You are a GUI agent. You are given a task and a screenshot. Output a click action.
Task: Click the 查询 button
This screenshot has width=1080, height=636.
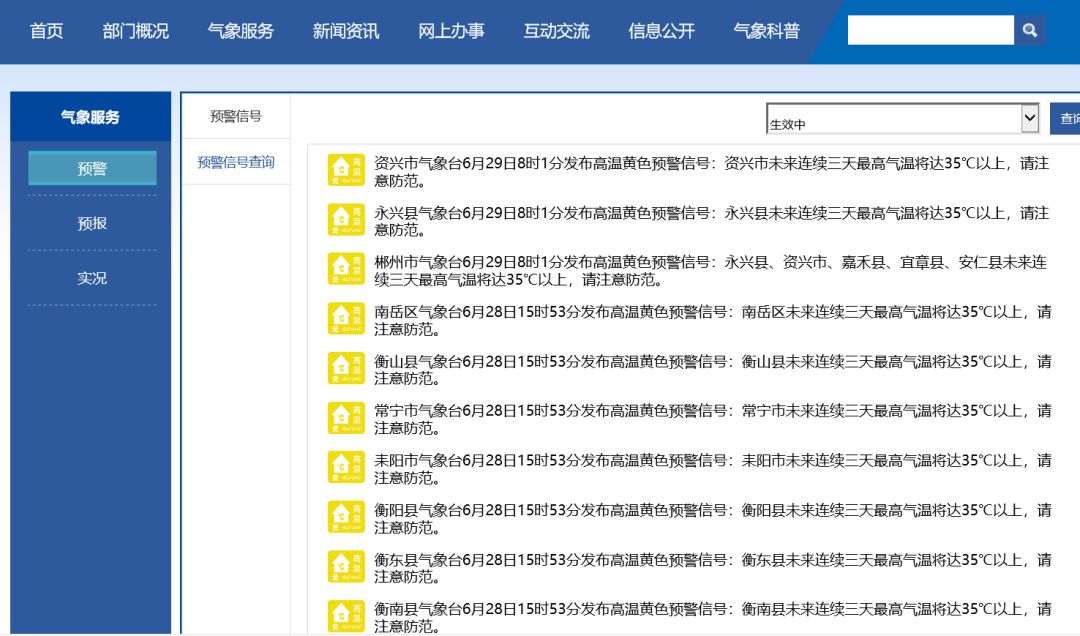click(x=1066, y=119)
